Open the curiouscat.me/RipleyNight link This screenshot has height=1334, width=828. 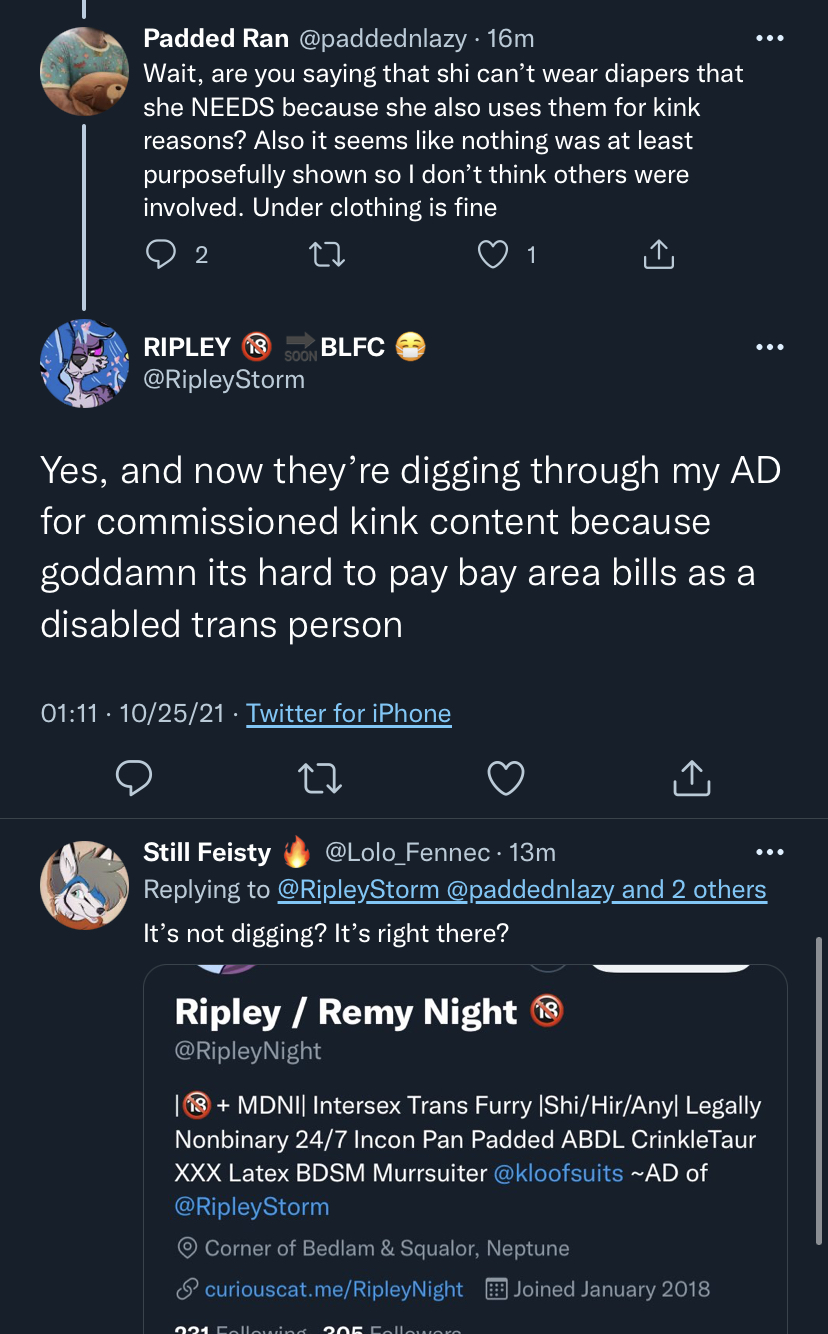(x=334, y=1289)
